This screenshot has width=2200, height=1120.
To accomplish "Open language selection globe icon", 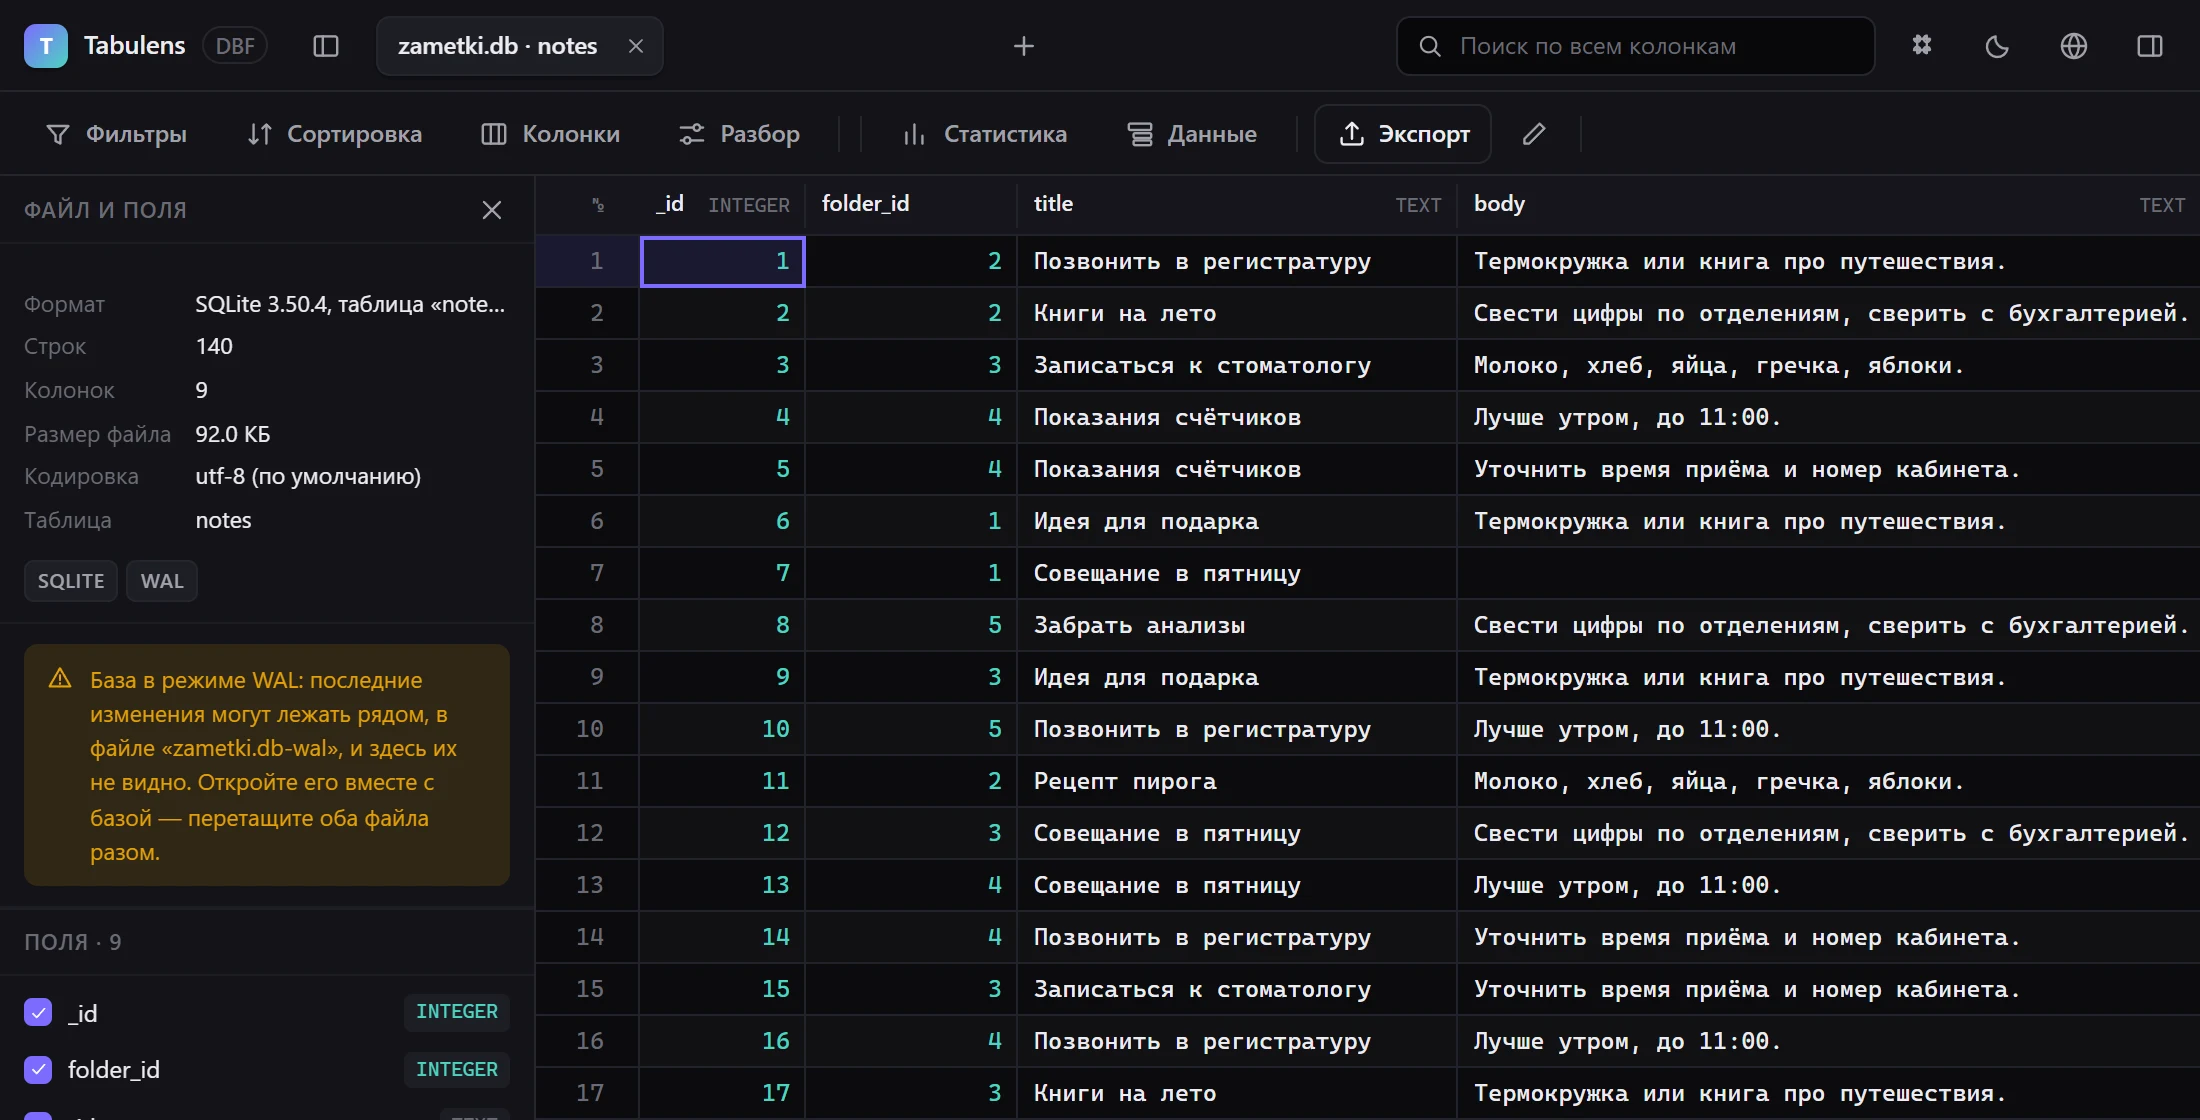I will pyautogui.click(x=2073, y=46).
